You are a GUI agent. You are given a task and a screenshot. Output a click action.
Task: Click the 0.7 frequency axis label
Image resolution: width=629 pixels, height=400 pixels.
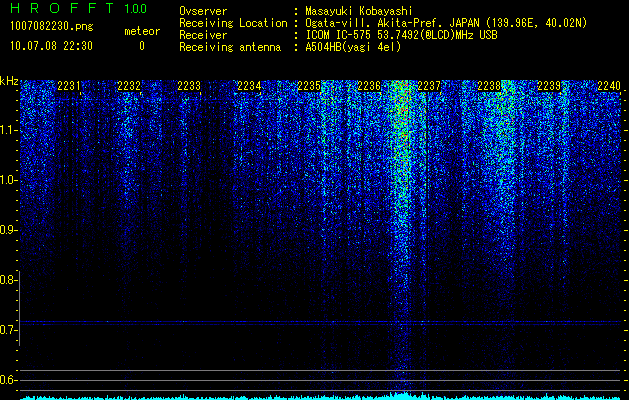[x=8, y=330]
